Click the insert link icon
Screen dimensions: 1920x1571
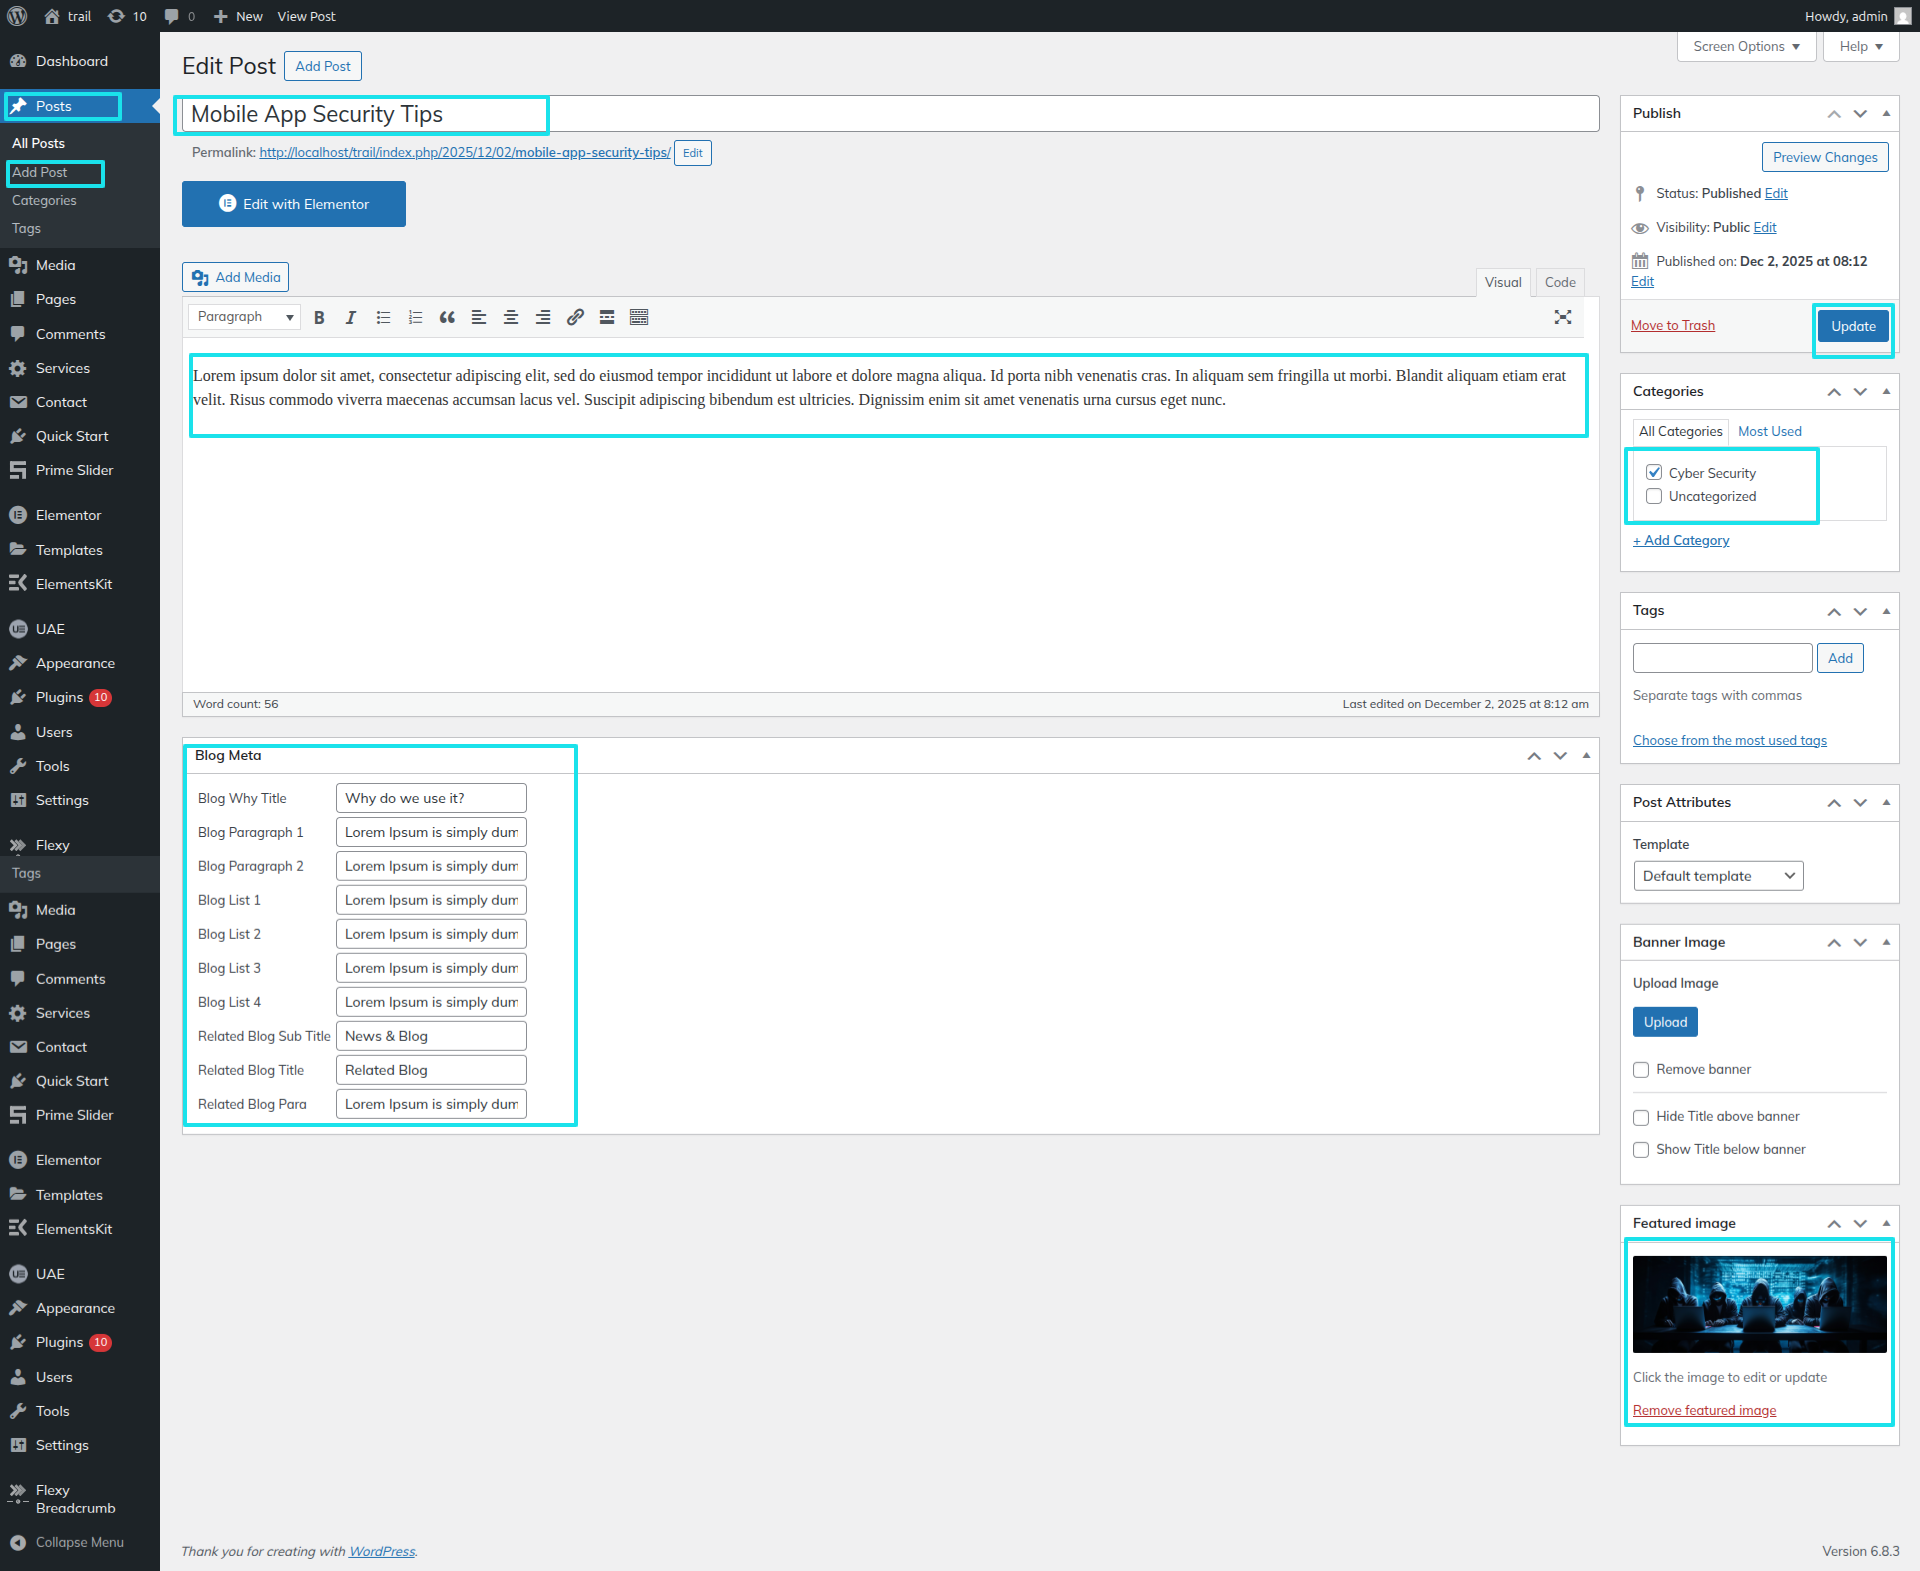tap(575, 317)
